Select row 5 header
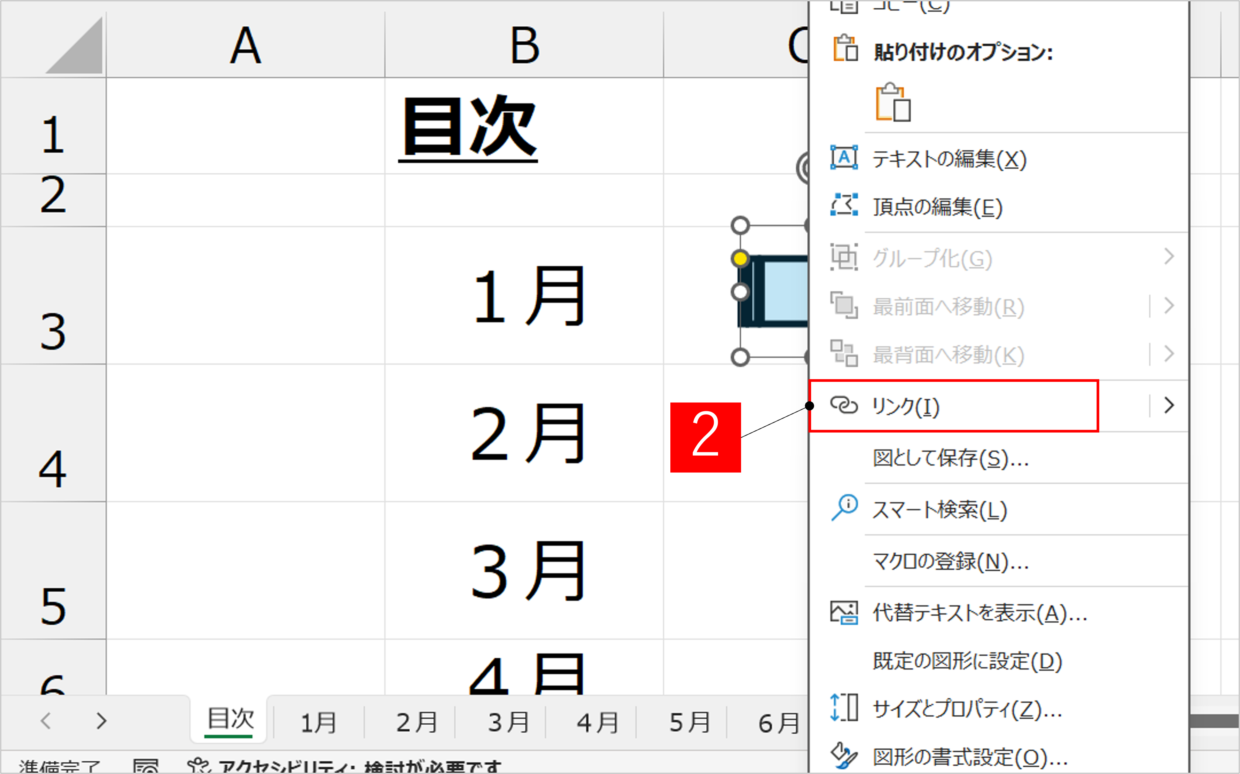The width and height of the screenshot is (1240, 774). (x=52, y=571)
